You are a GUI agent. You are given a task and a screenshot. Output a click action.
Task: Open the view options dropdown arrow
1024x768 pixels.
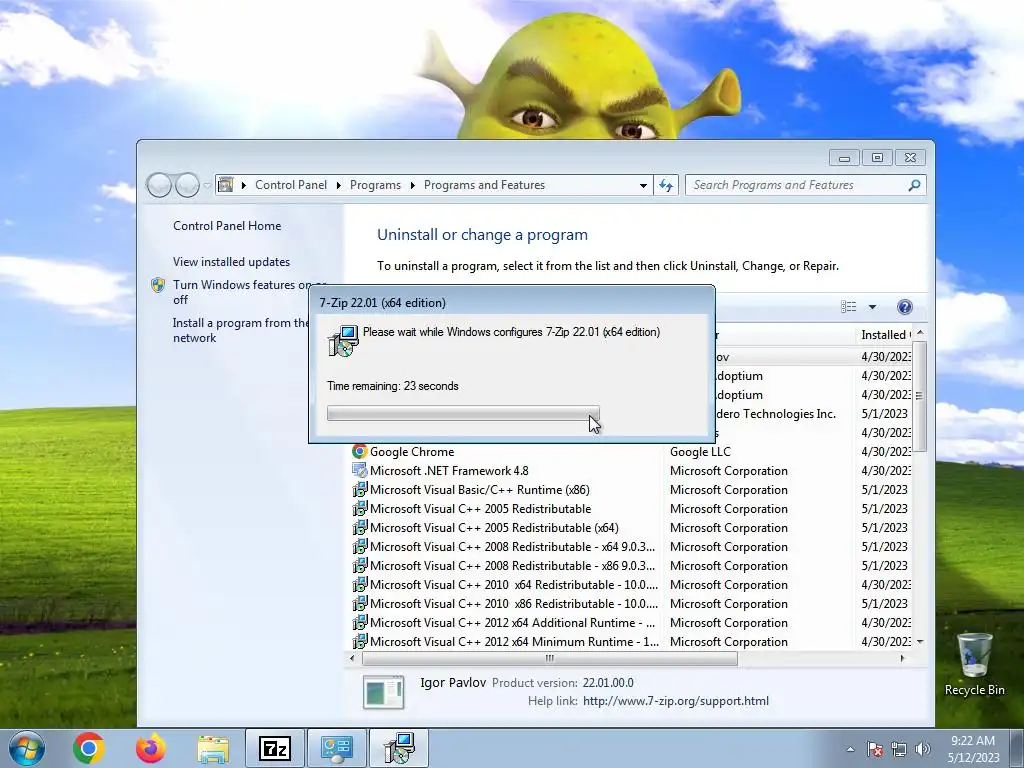872,307
